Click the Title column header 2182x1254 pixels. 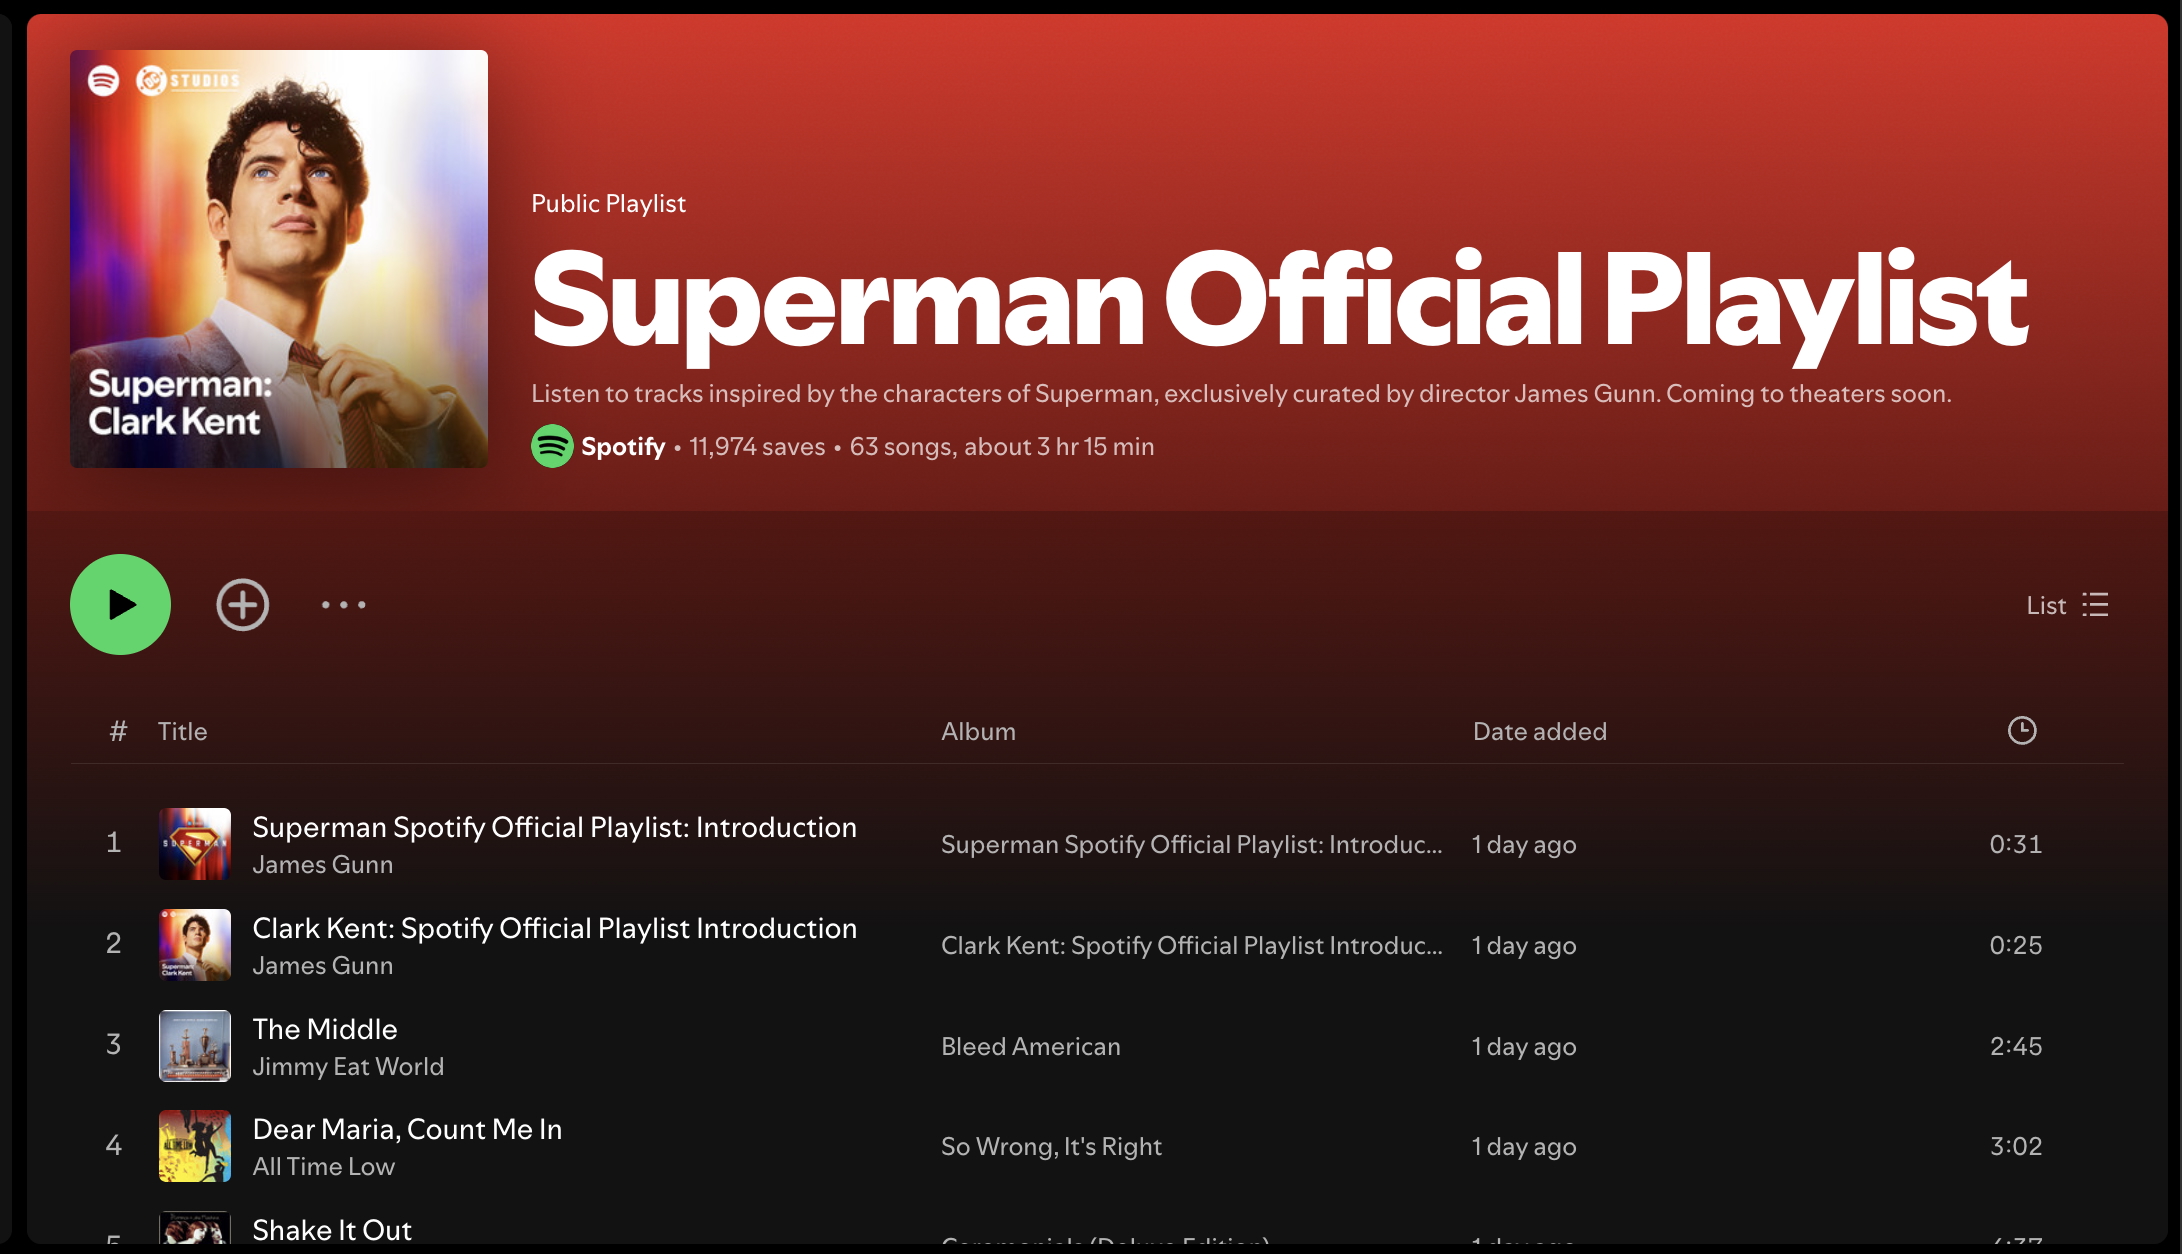(182, 731)
